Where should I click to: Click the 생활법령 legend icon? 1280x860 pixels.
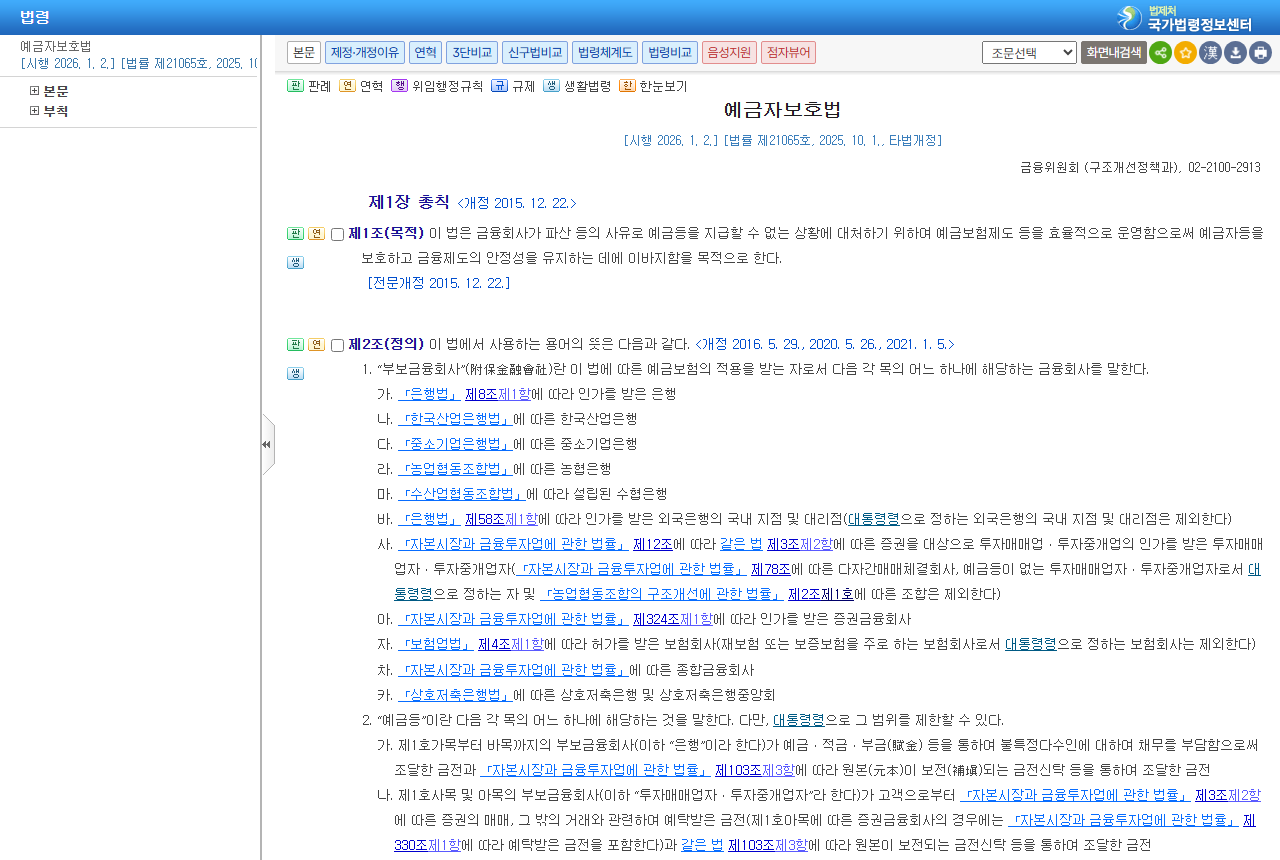coord(551,86)
